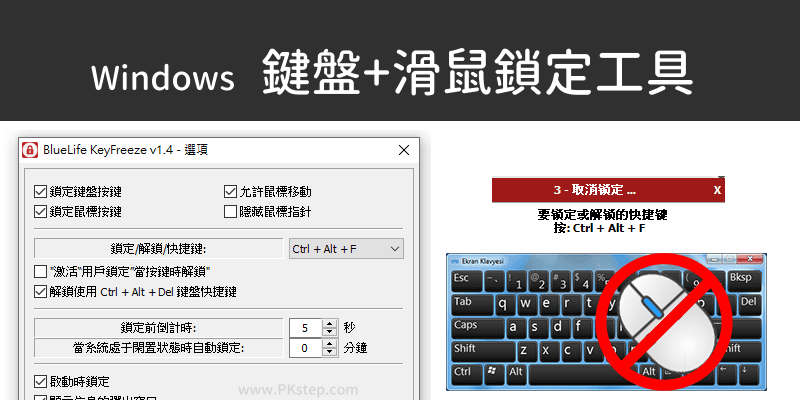Image resolution: width=800 pixels, height=400 pixels.
Task: Tap the Bksp key on on-screen keyboard
Action: click(744, 281)
